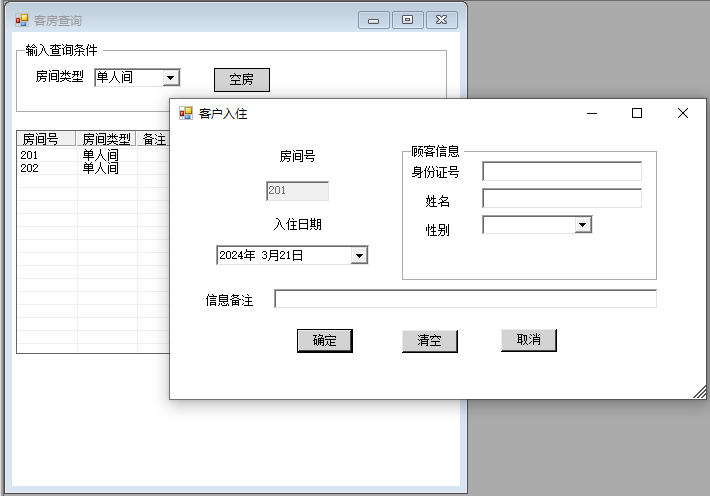Expand the 性别 combo box
Image resolution: width=710 pixels, height=496 pixels.
click(583, 225)
